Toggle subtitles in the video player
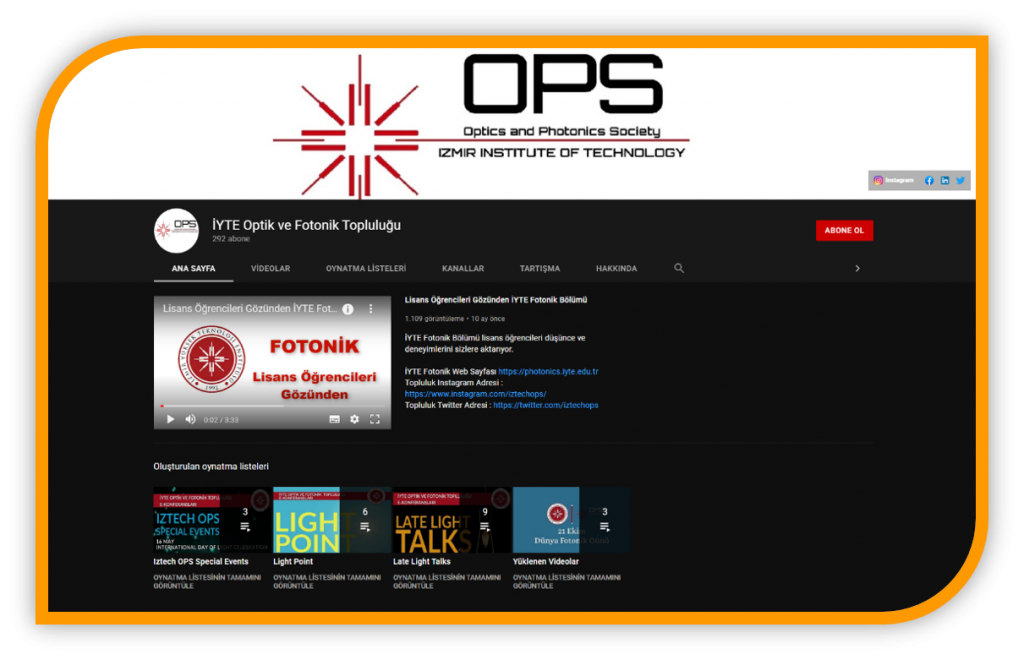This screenshot has height=660, width=1024. [x=336, y=419]
